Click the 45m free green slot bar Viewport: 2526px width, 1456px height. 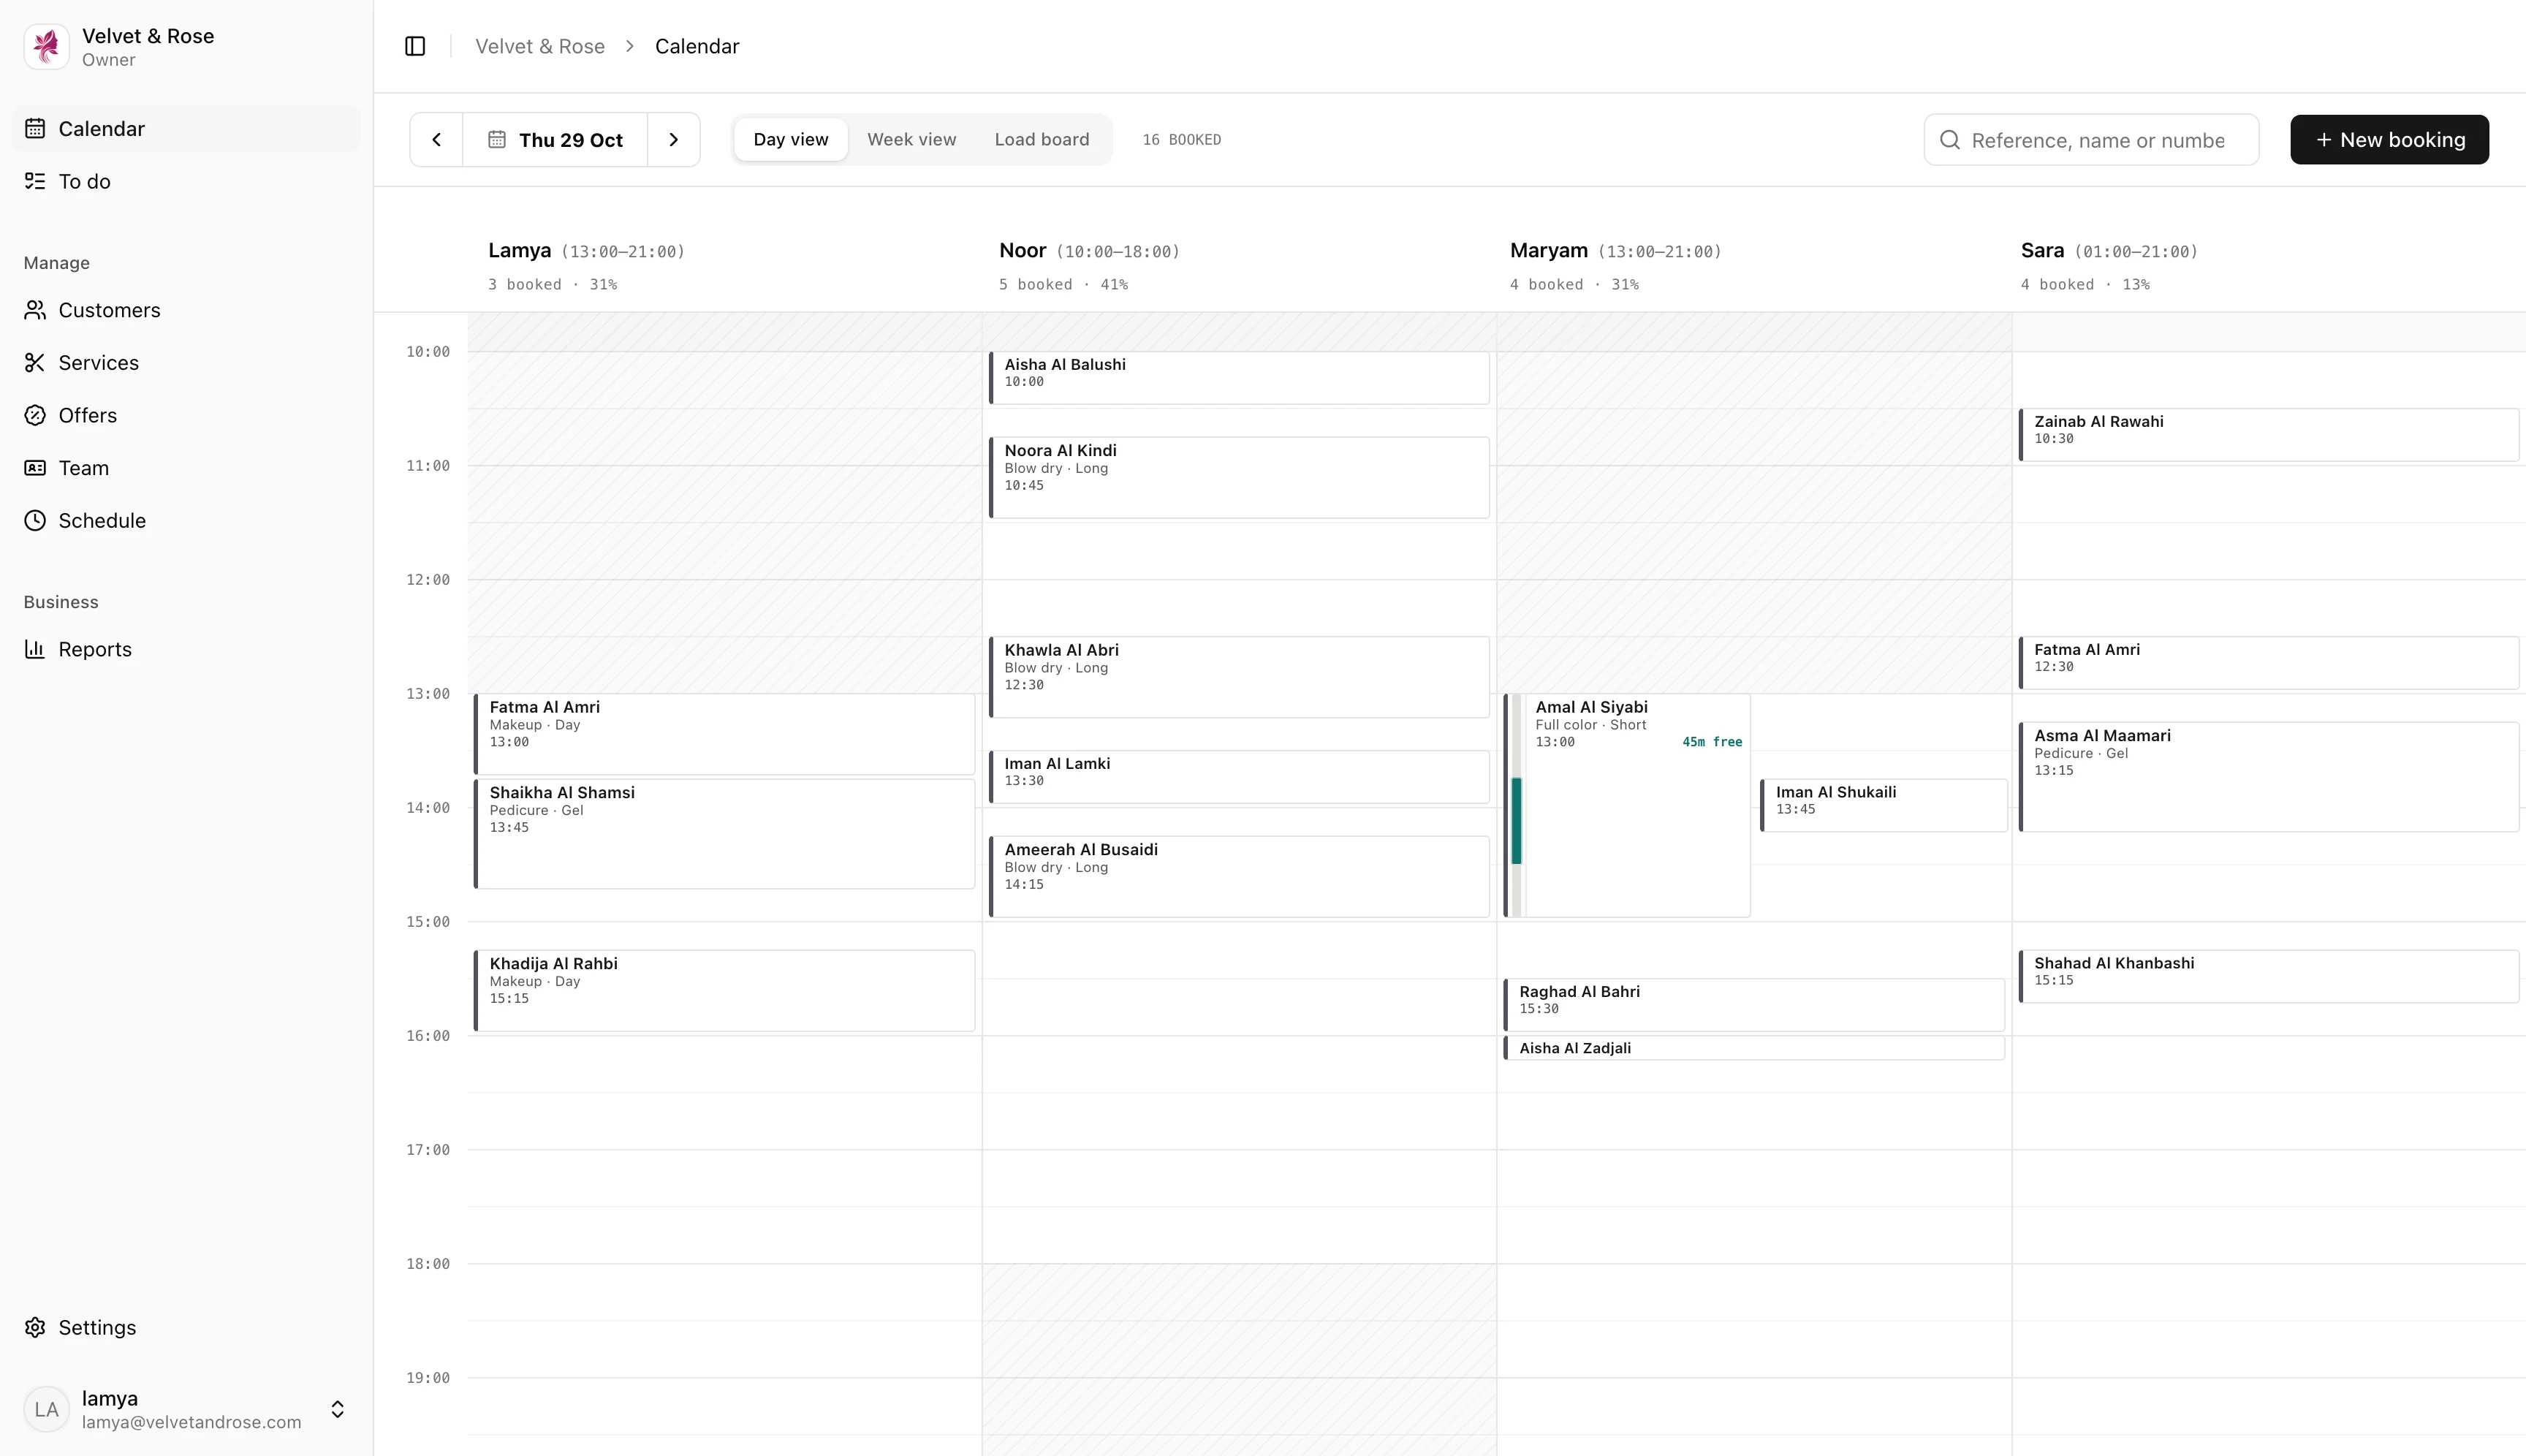(1516, 821)
